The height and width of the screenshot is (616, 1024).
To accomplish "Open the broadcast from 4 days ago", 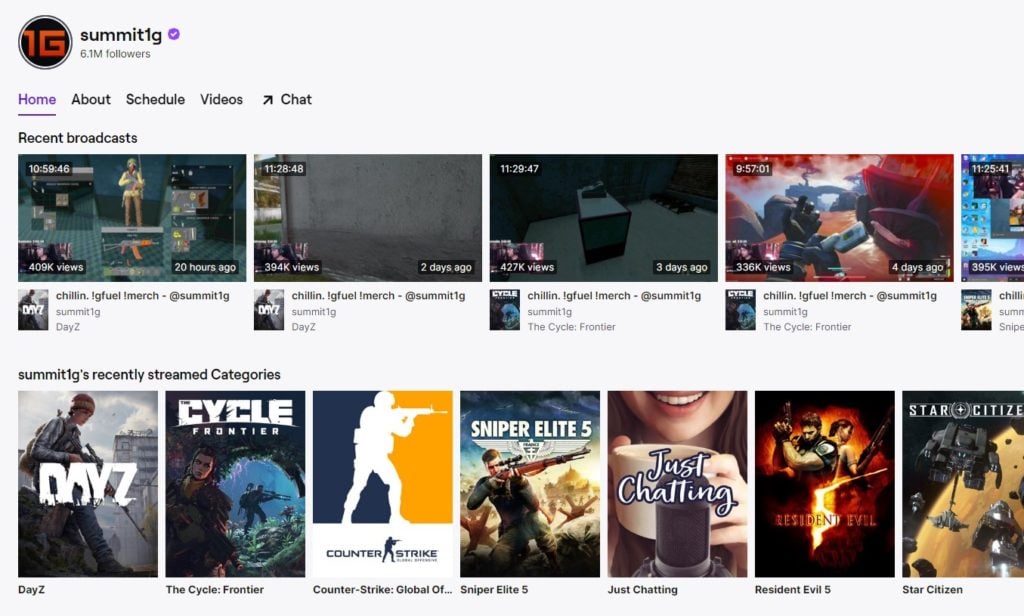I will (839, 218).
